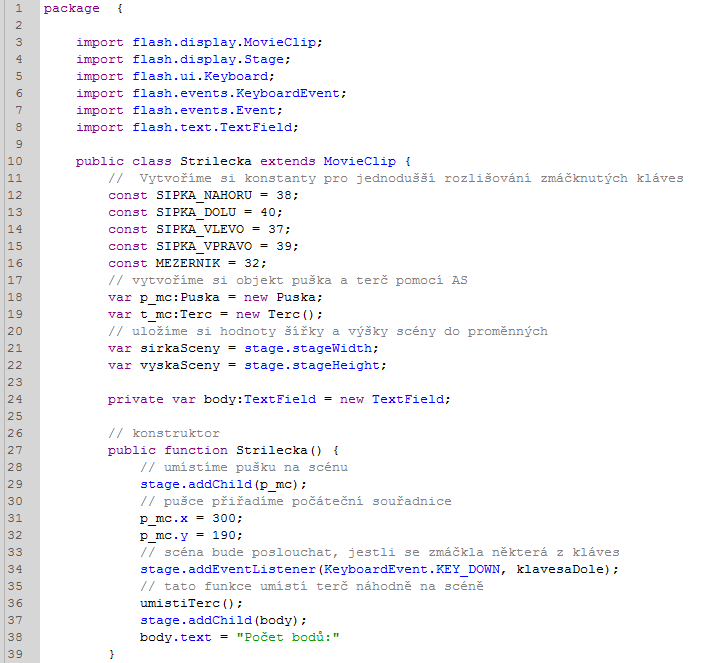Click constant "SIPKA_VPRAVO"
713x663 pixels.
coord(204,246)
